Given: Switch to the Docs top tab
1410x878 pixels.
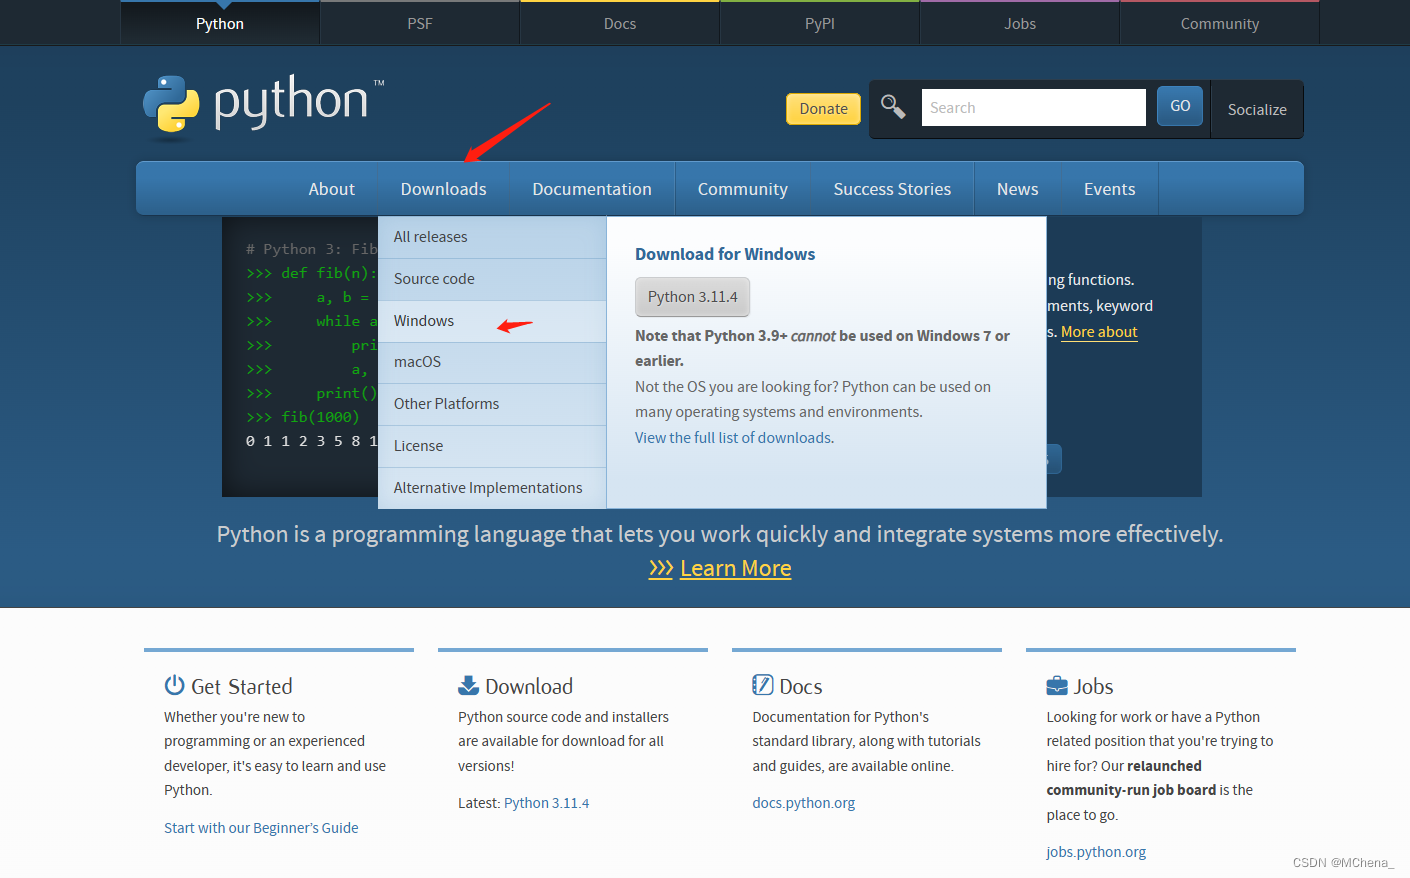Looking at the screenshot, I should (620, 23).
